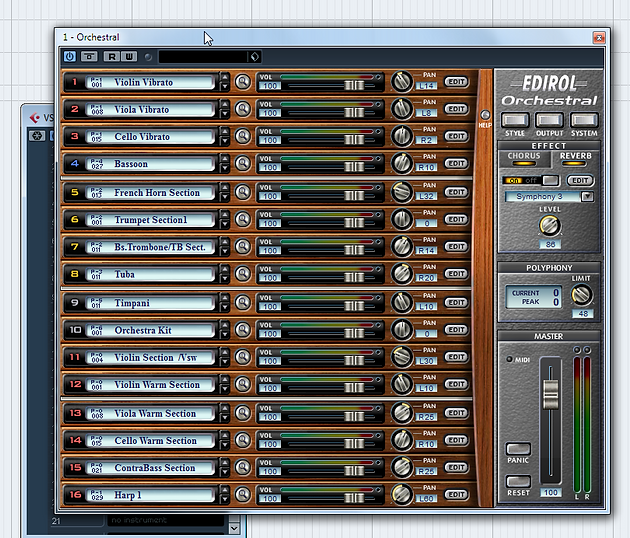Click the RESET button
The image size is (630, 538).
[x=518, y=481]
